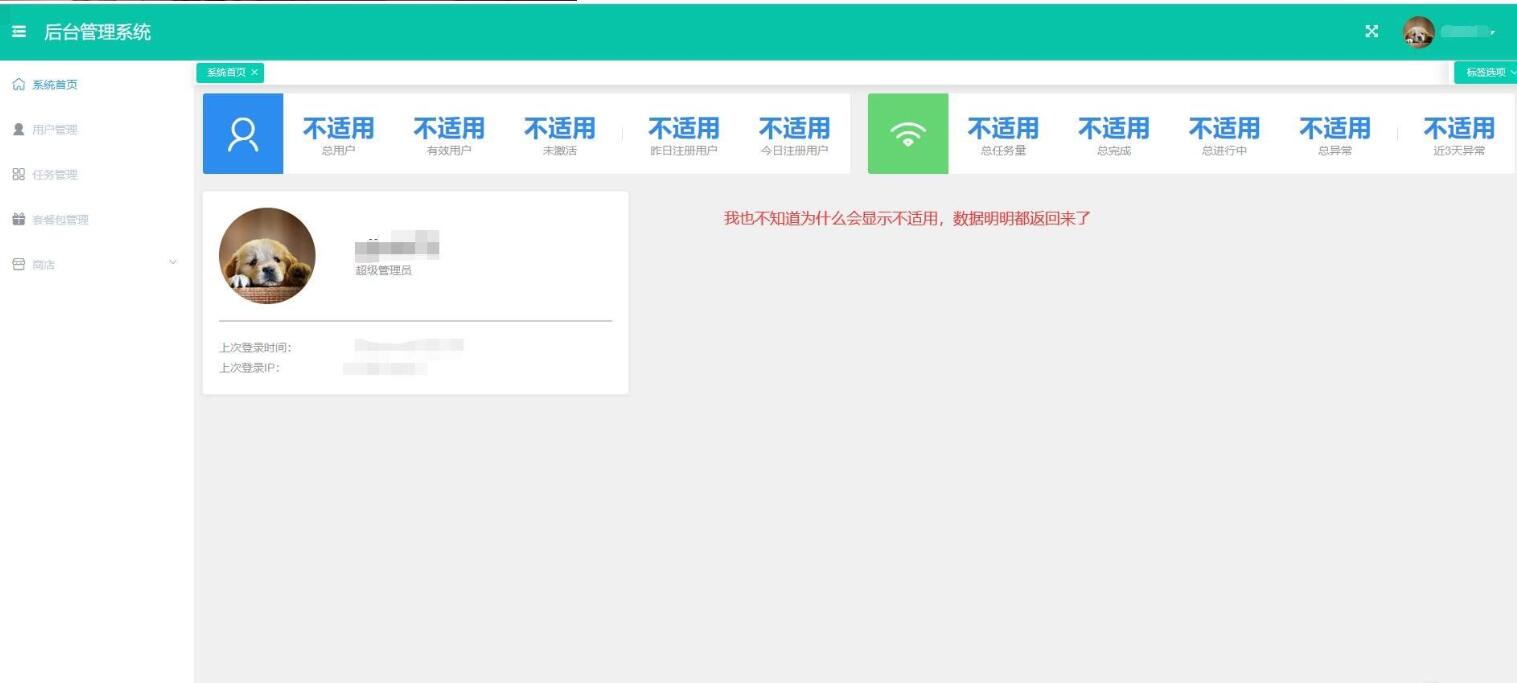Close the 系统首页 tab

[x=255, y=73]
